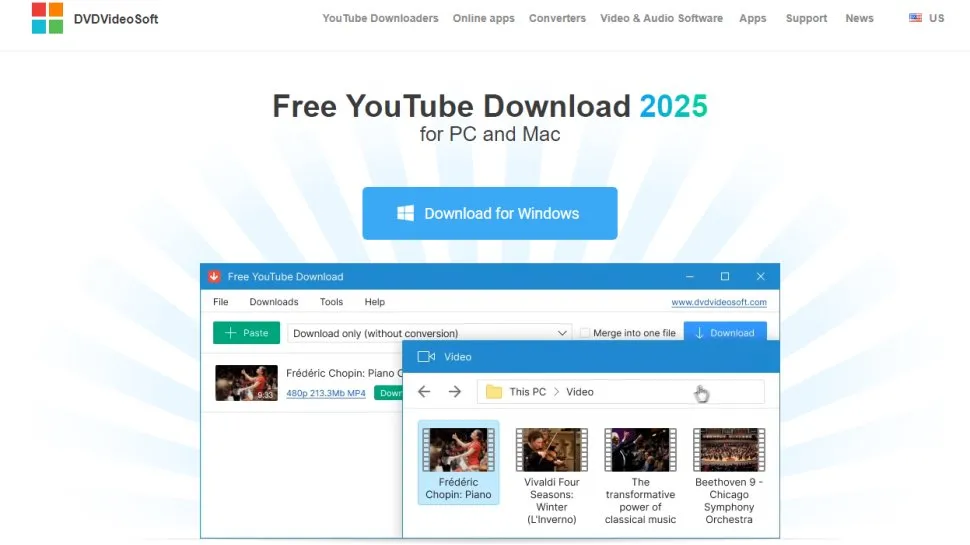Go to the Support page
This screenshot has height=545, width=970.
[806, 19]
